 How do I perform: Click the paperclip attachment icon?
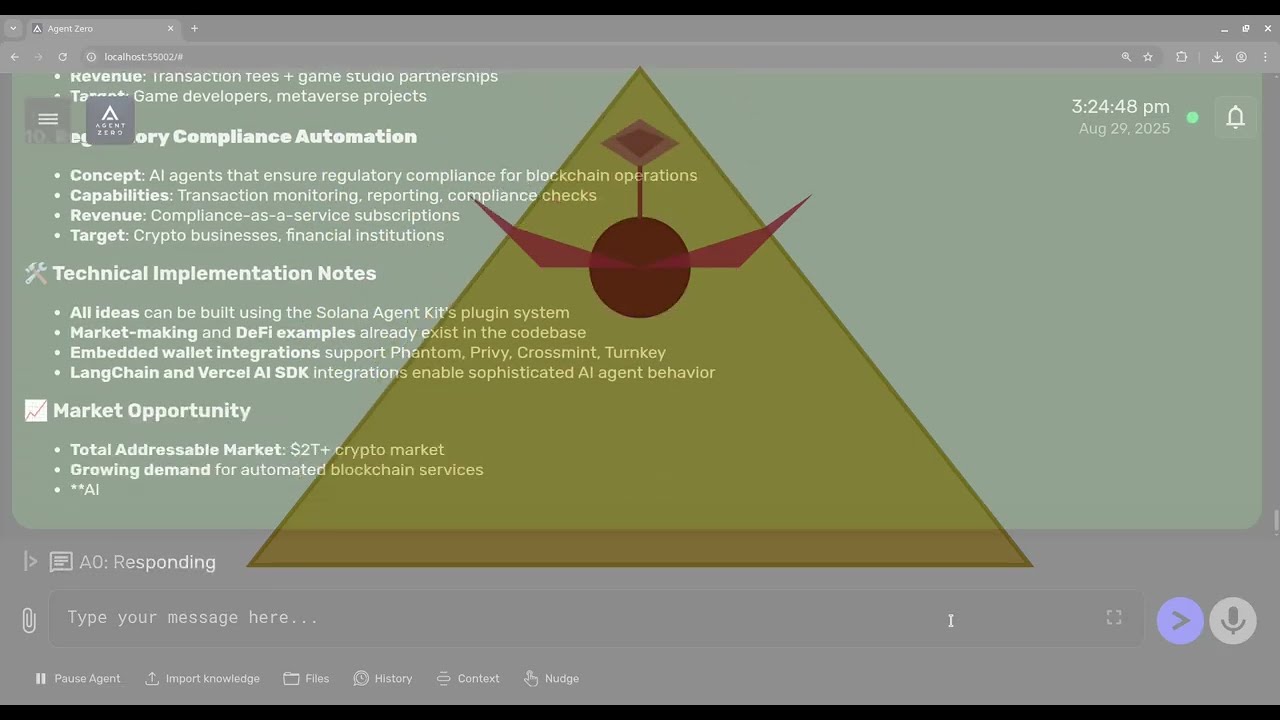[x=29, y=620]
